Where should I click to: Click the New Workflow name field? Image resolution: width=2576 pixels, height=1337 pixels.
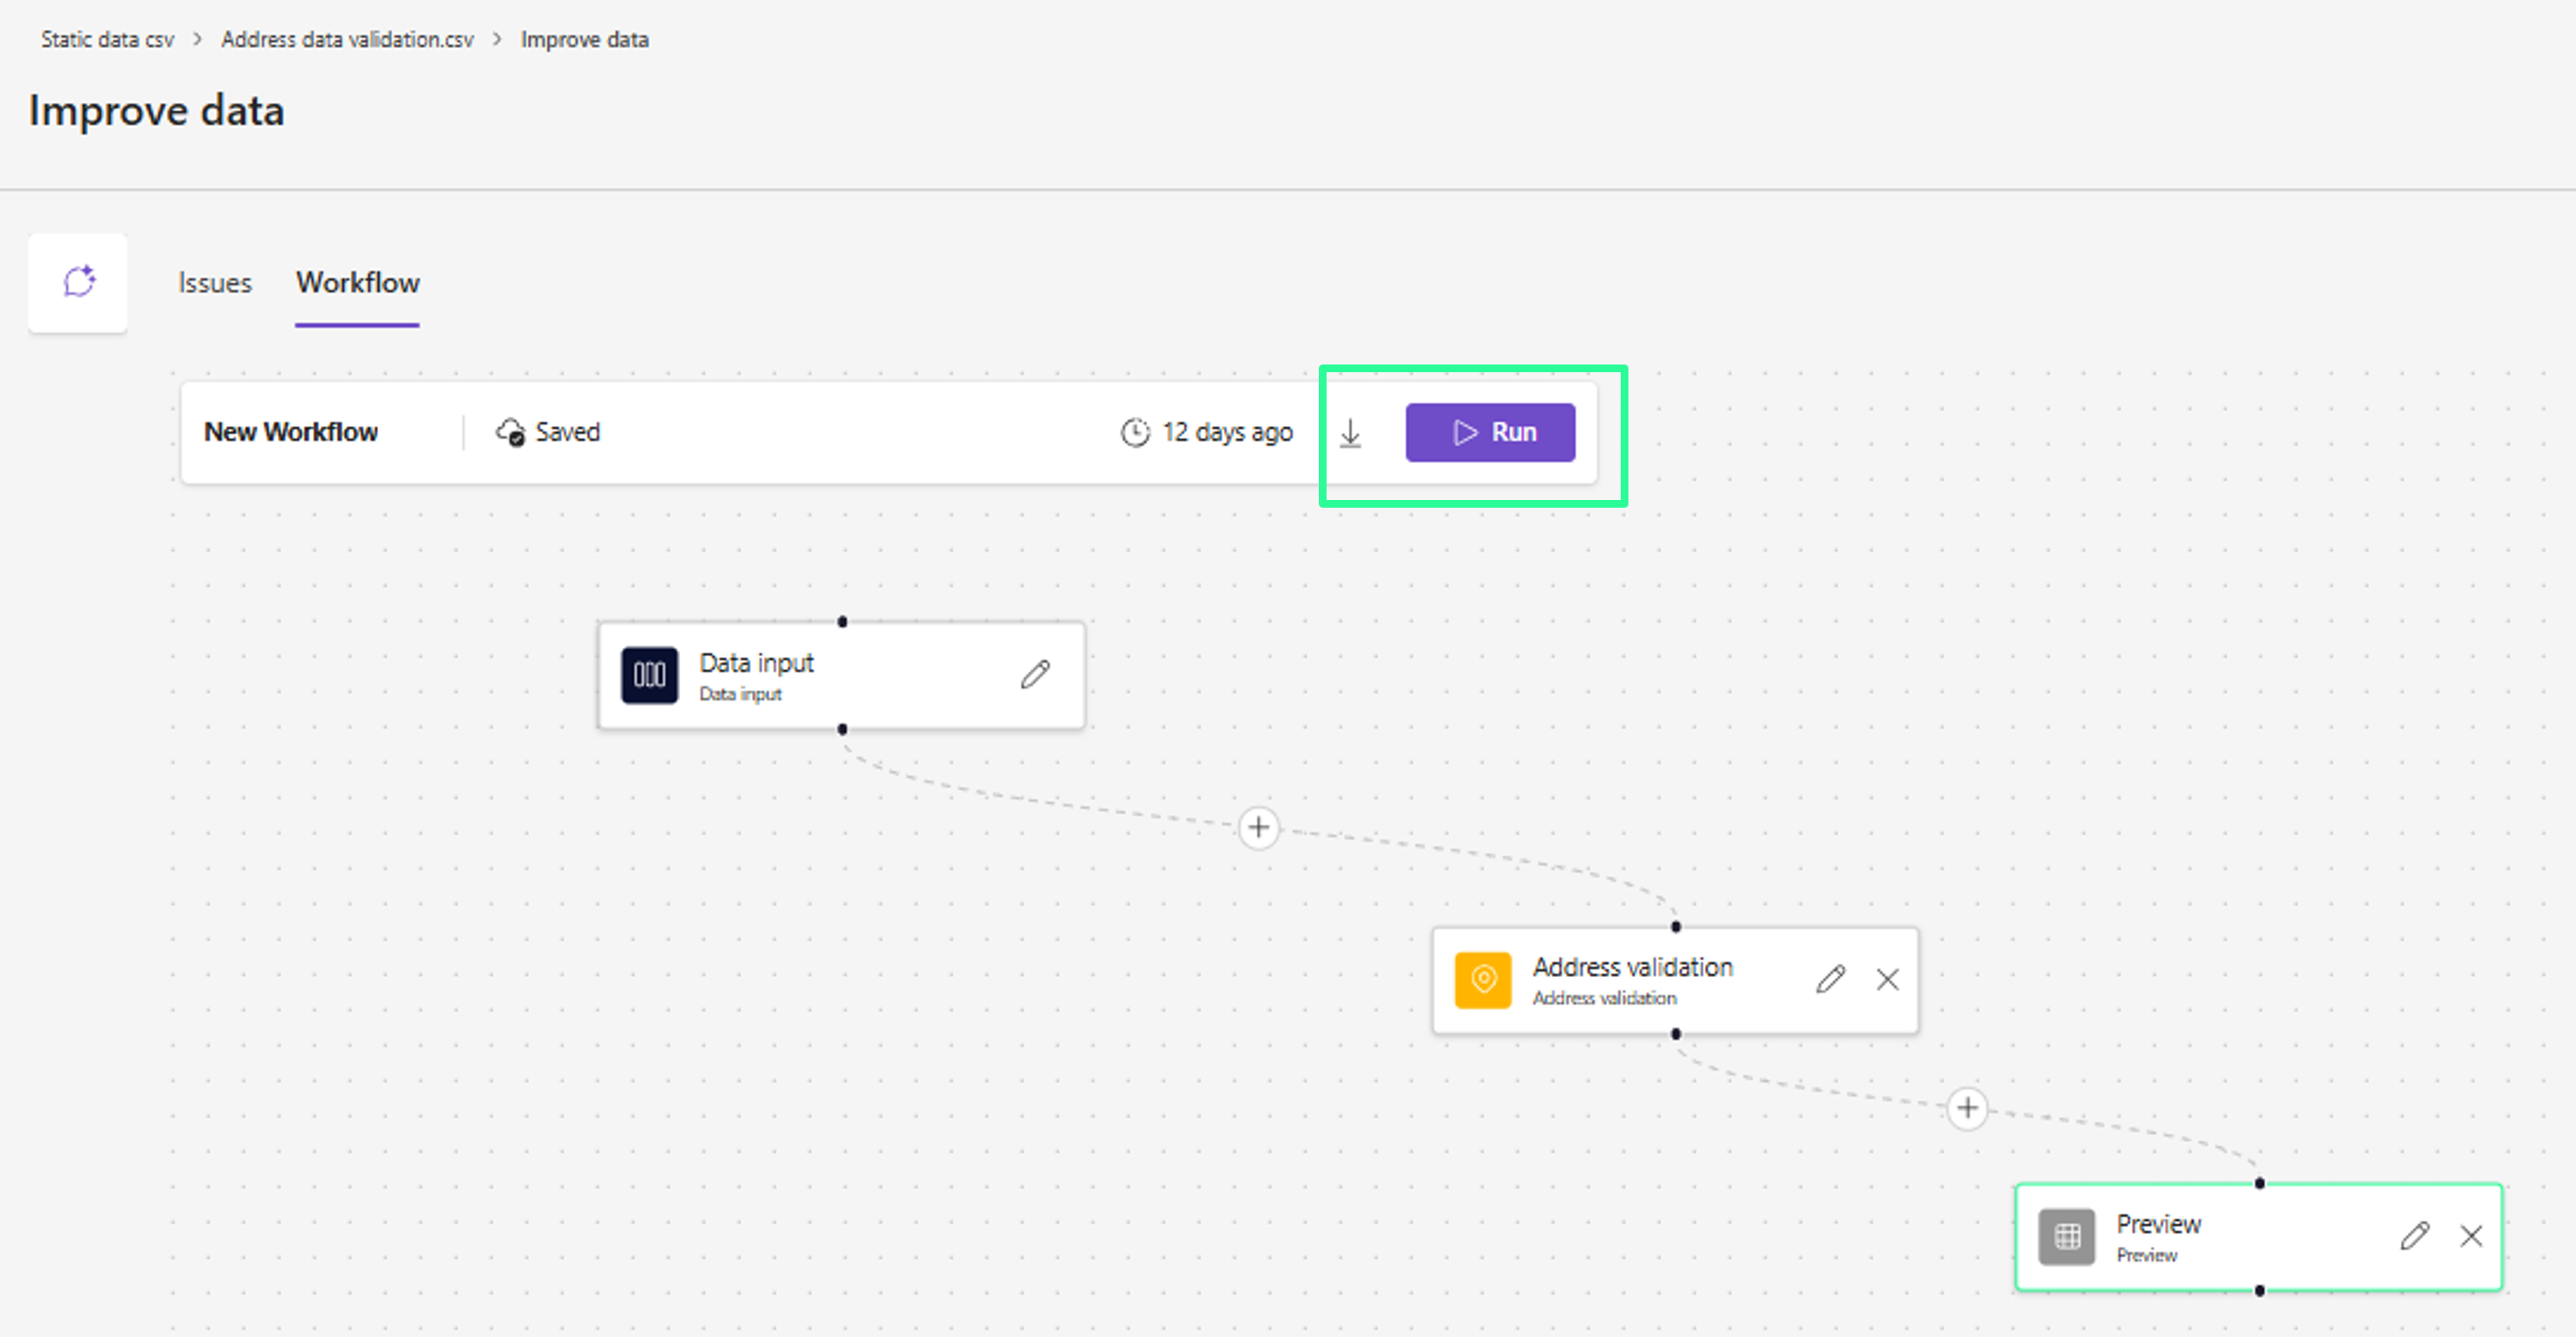coord(291,432)
